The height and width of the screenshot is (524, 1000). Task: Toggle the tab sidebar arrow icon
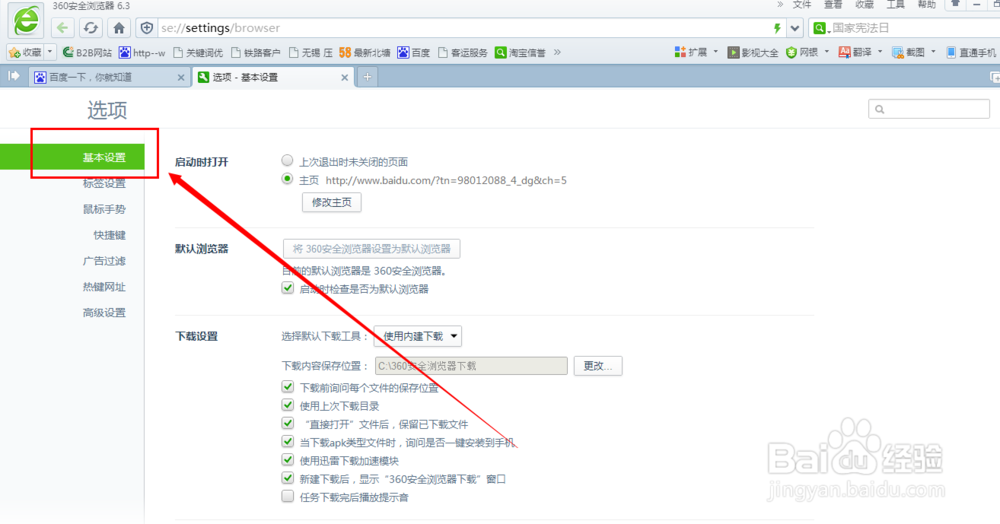[x=13, y=76]
